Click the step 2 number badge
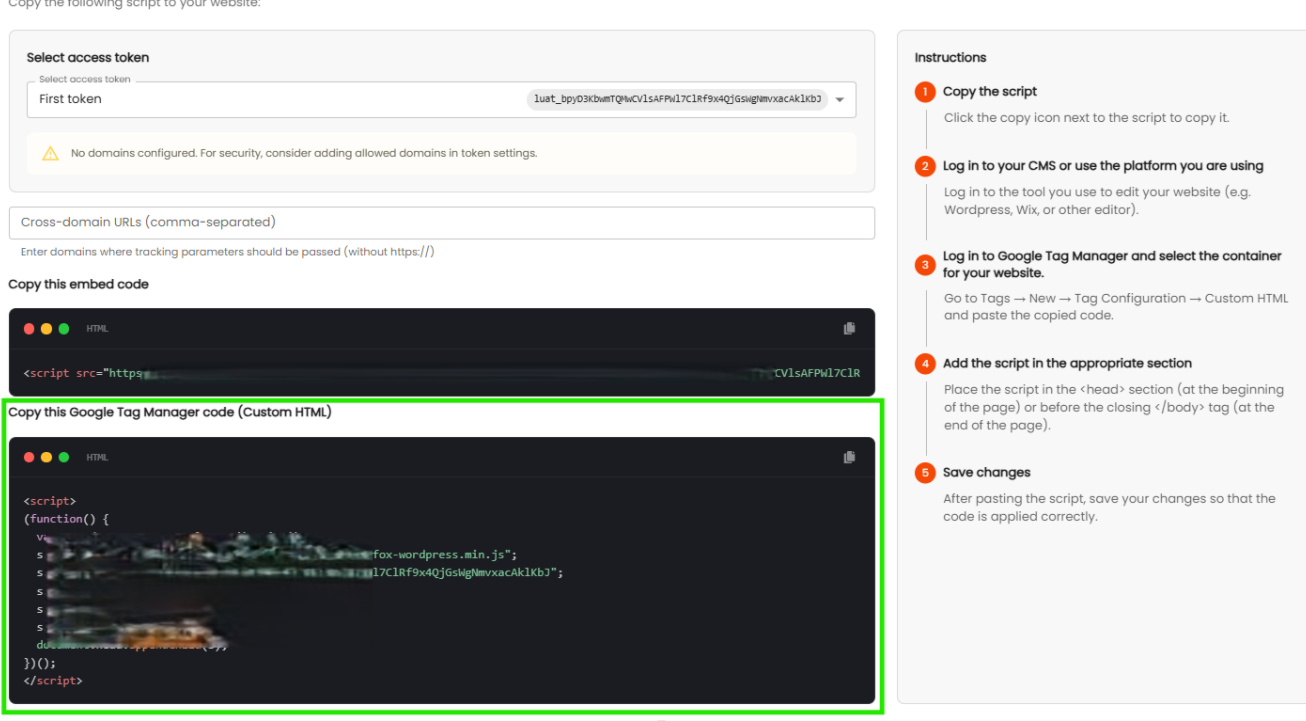 925,166
